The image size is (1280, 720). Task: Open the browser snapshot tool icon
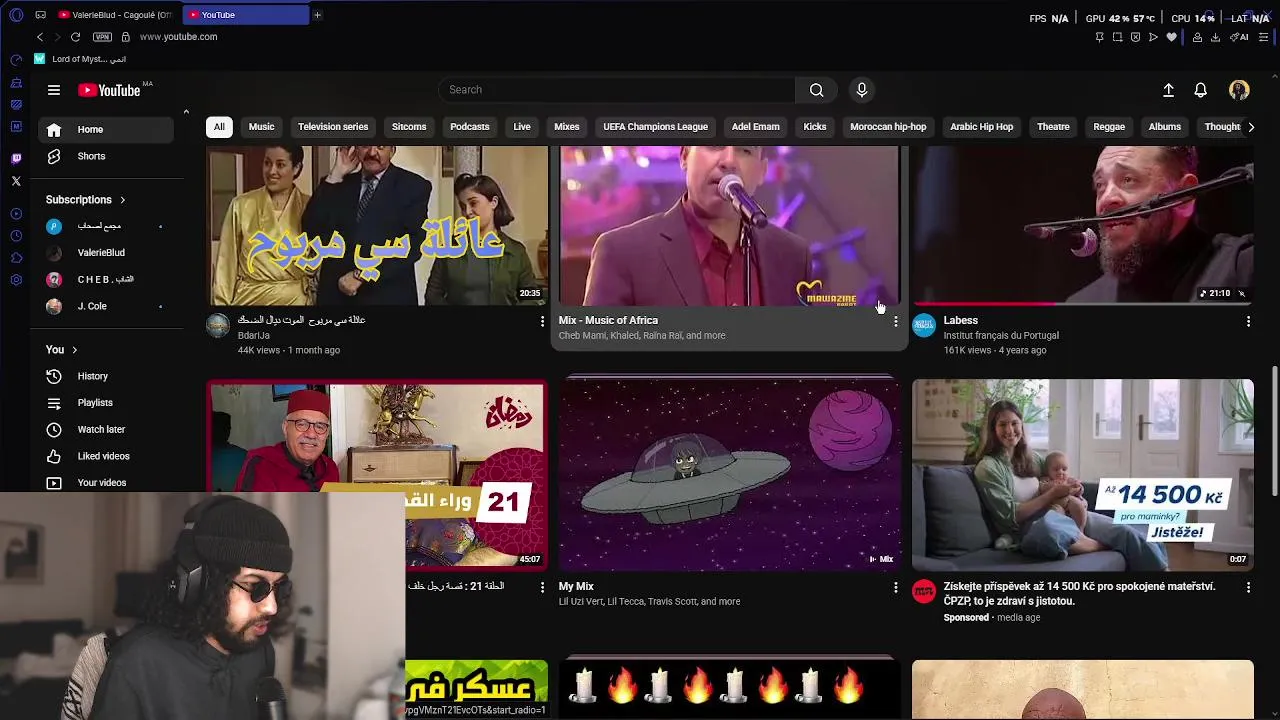tap(1117, 37)
